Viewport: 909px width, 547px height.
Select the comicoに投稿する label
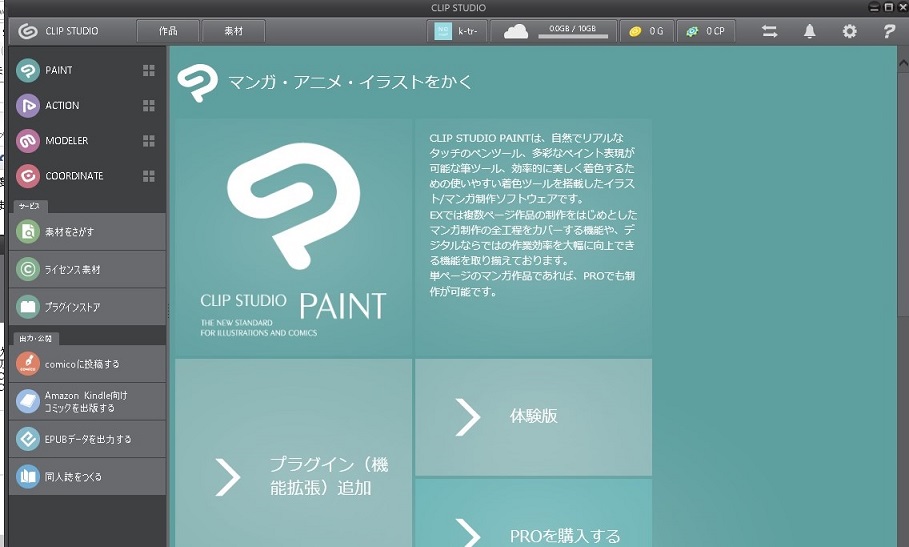click(82, 364)
